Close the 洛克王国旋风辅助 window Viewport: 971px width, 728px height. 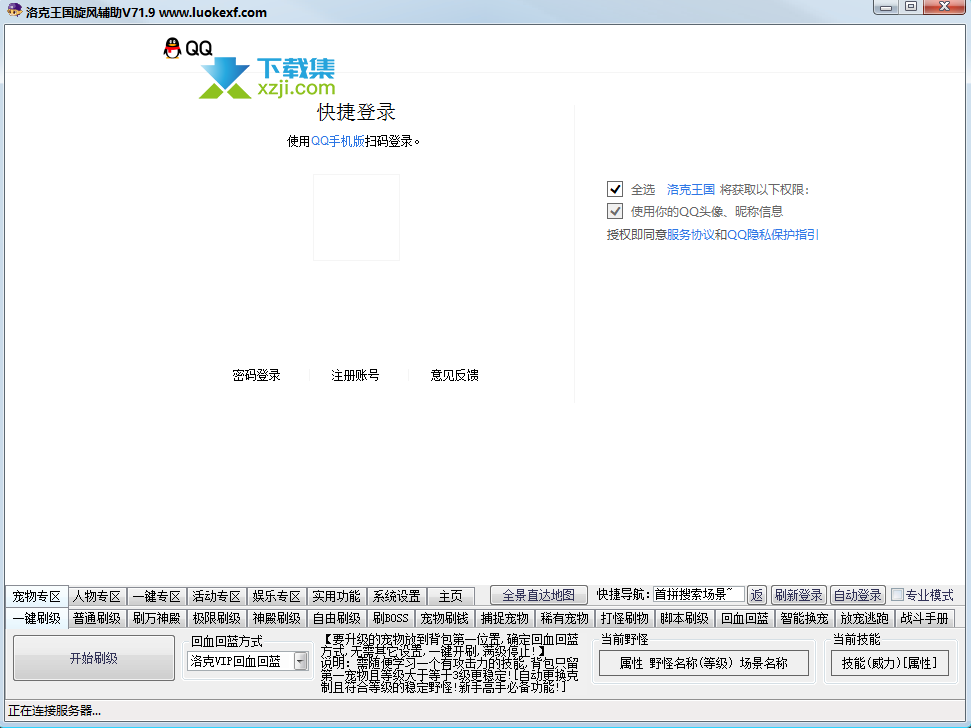944,7
